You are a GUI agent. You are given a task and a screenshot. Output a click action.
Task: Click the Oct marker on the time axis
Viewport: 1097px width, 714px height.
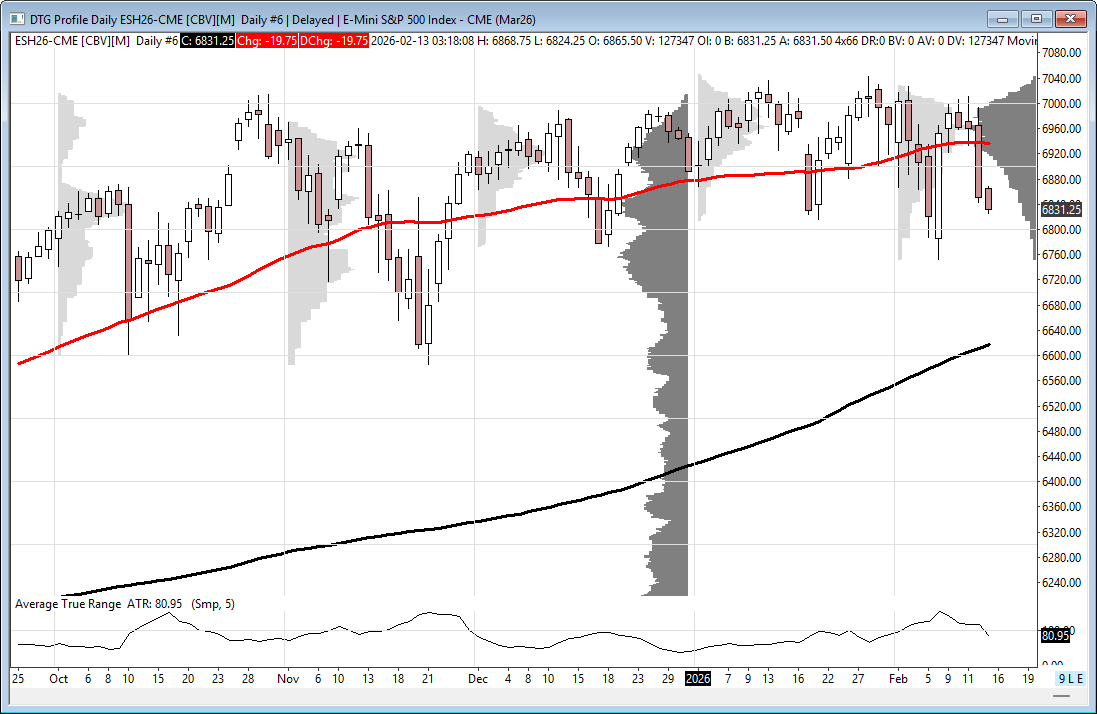[58, 678]
